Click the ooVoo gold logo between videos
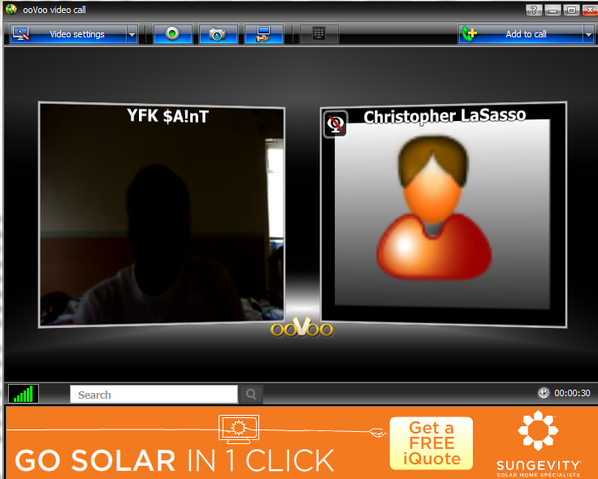 (302, 328)
